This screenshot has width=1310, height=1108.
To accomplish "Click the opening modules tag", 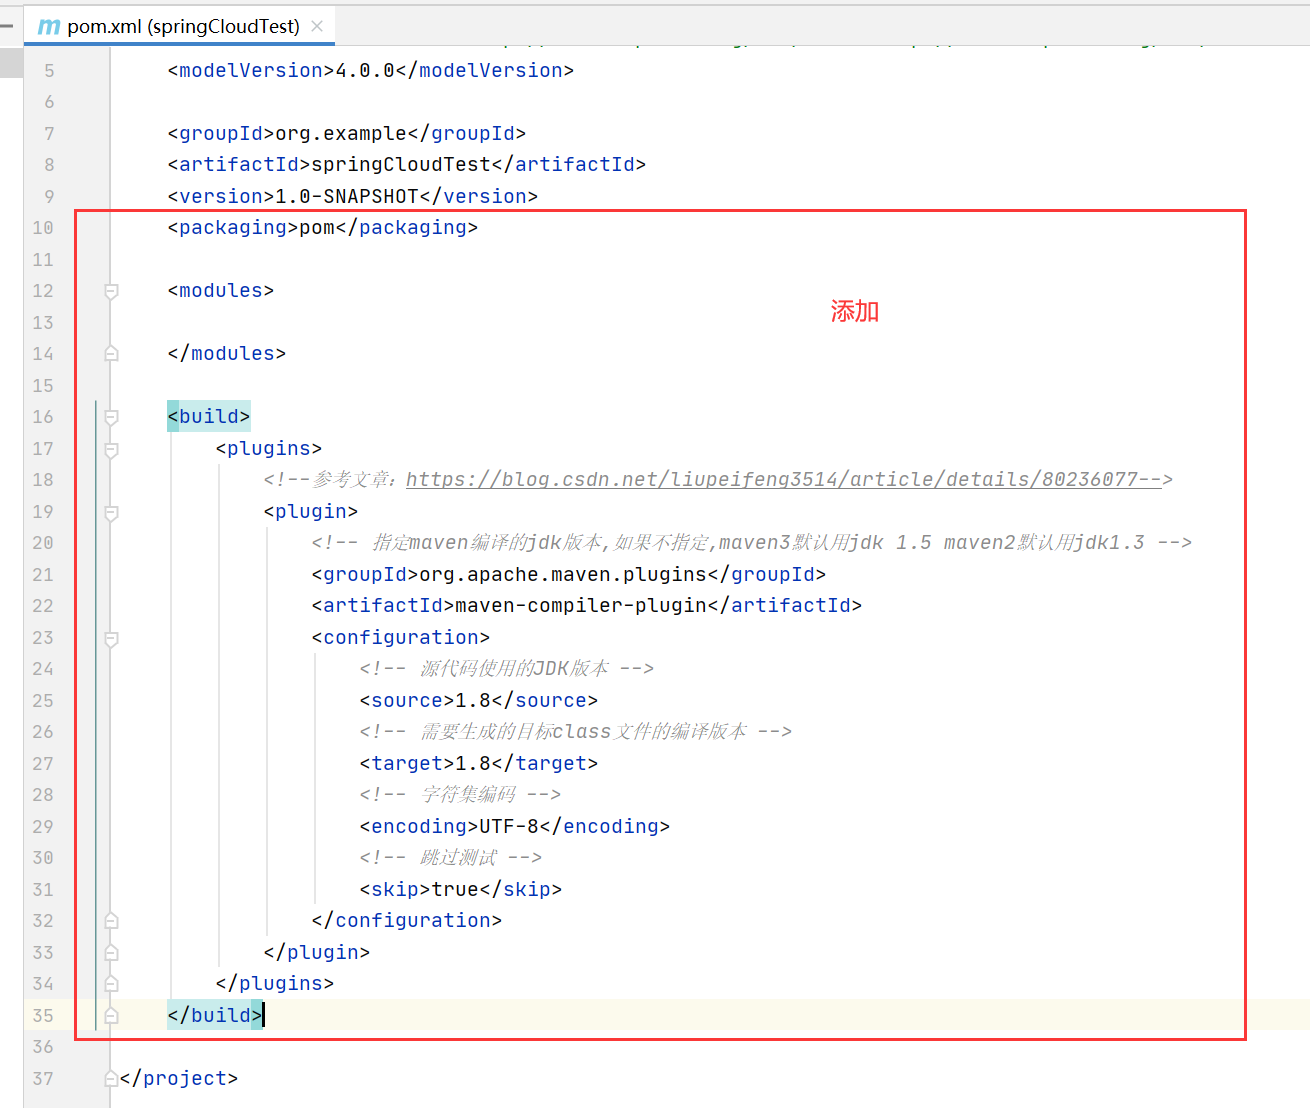I will (x=221, y=291).
